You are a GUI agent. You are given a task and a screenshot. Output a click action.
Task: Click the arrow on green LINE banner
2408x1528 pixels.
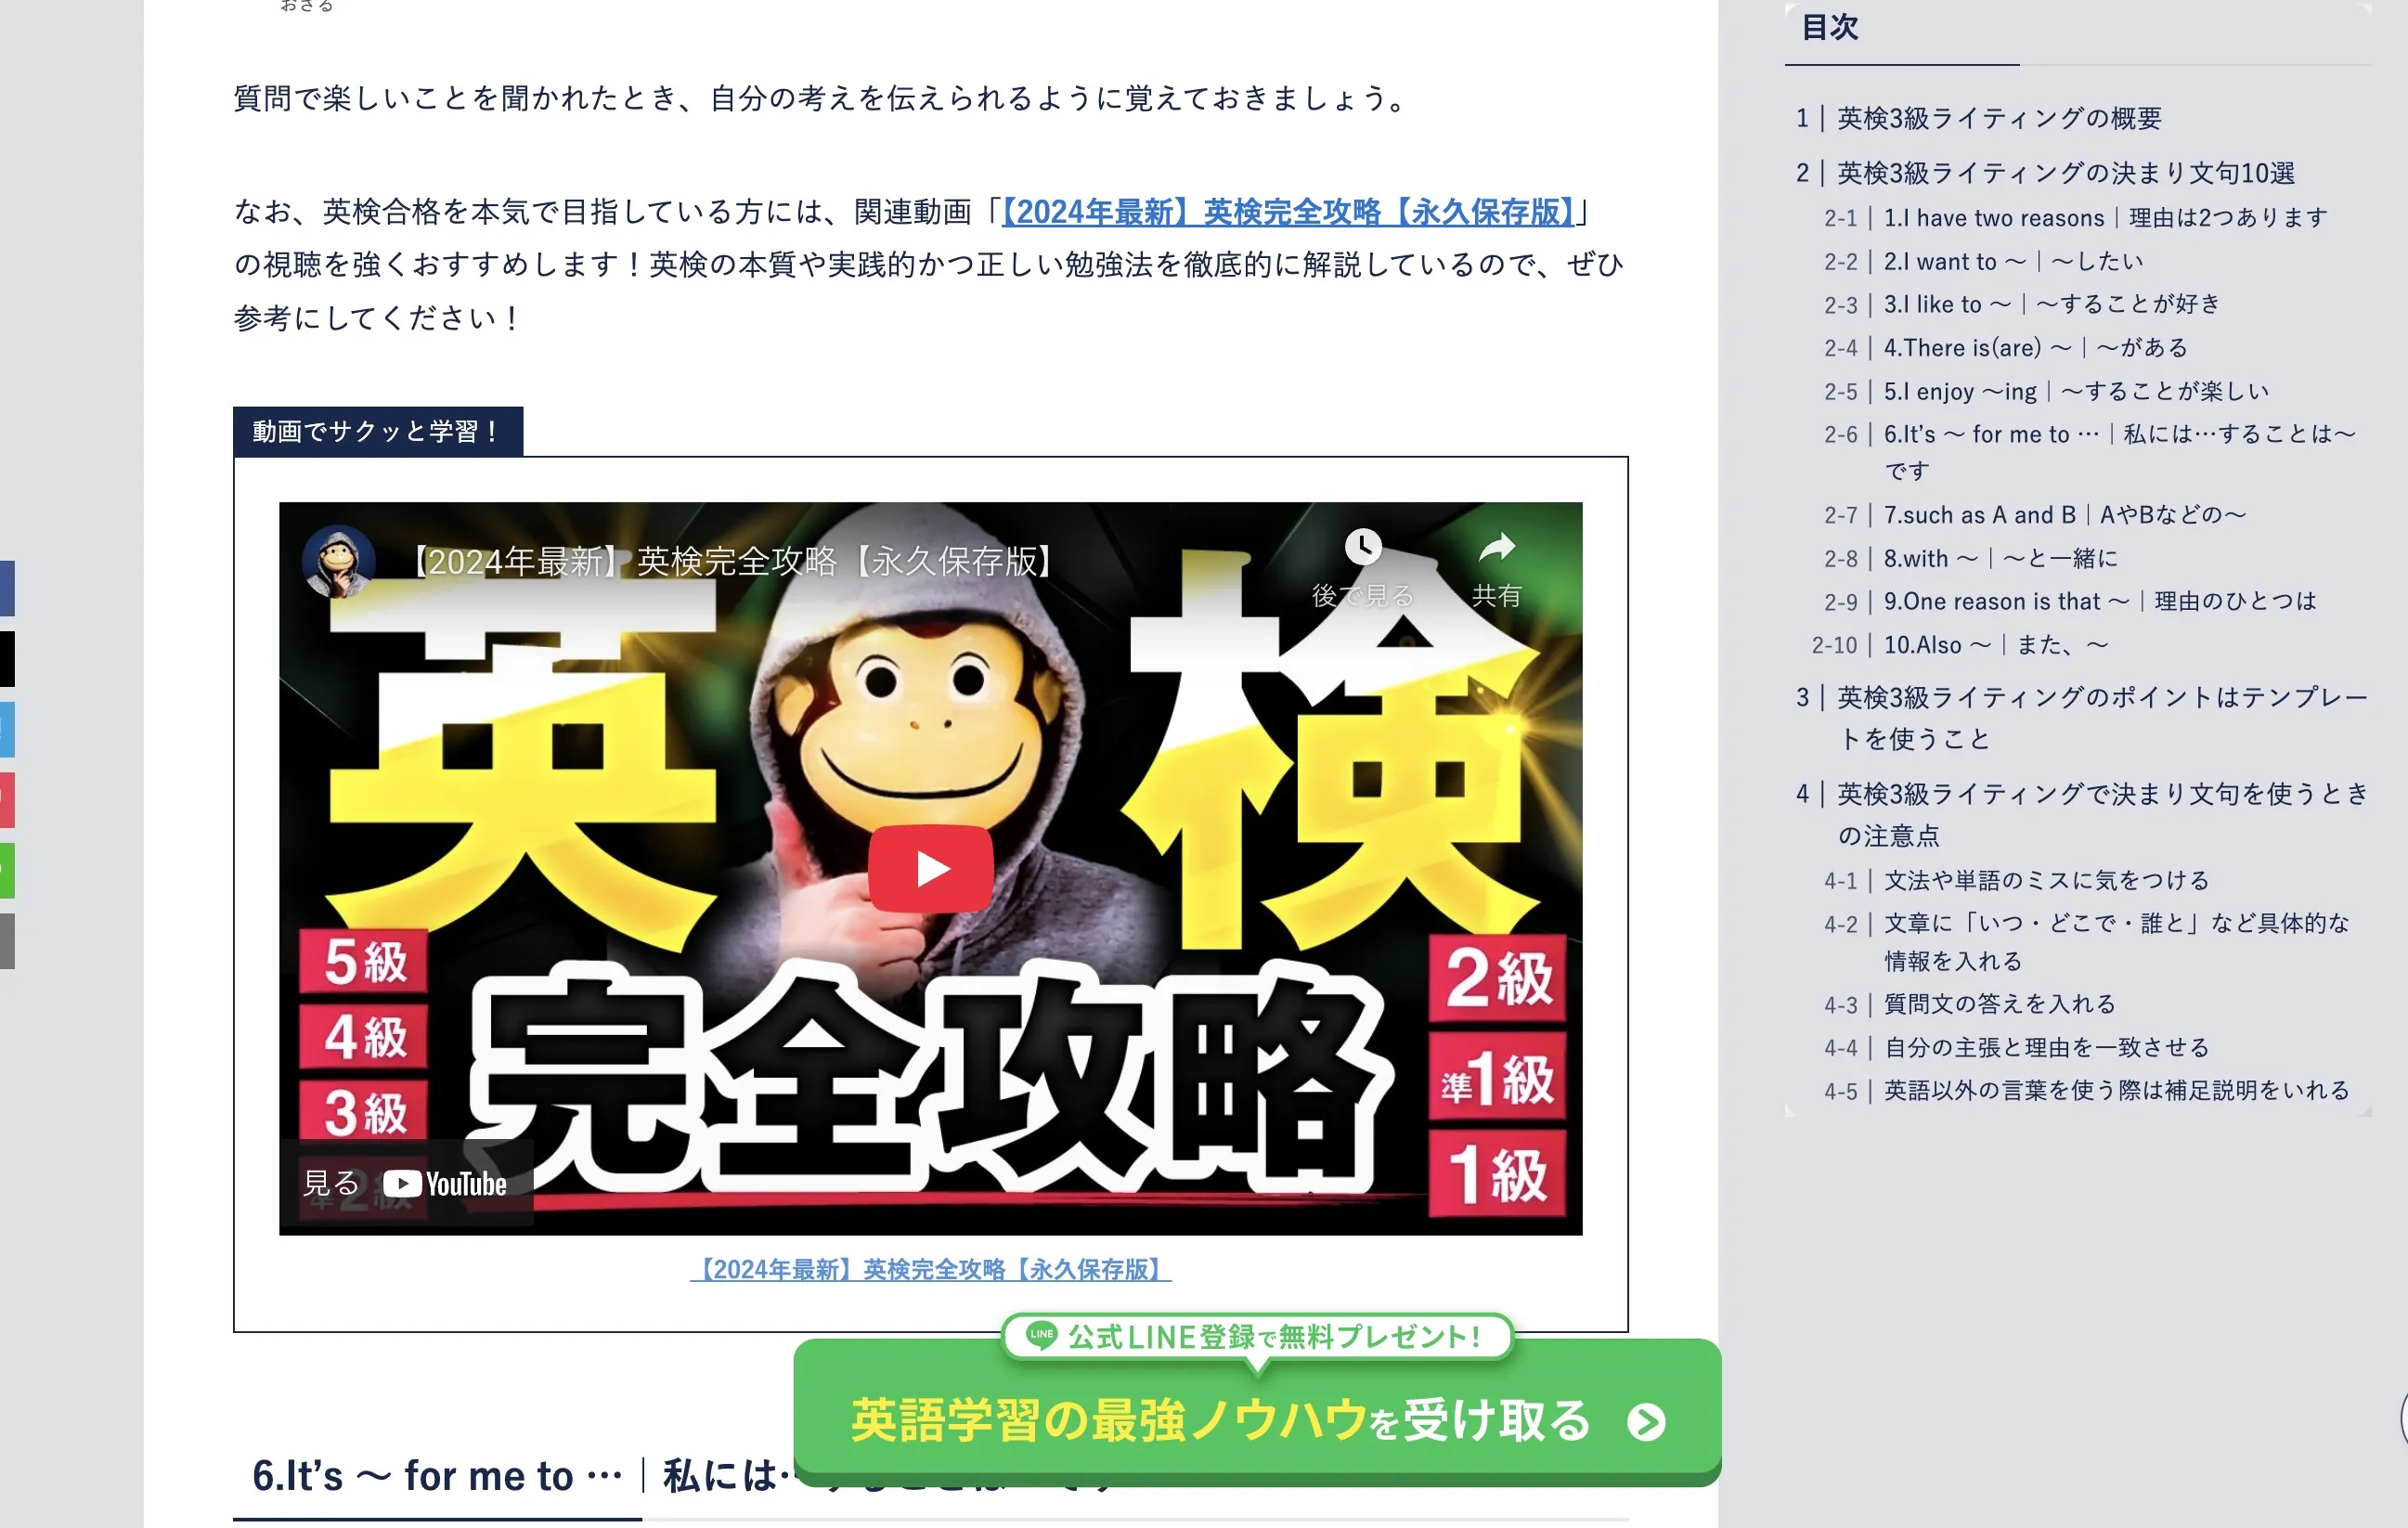1646,1421
